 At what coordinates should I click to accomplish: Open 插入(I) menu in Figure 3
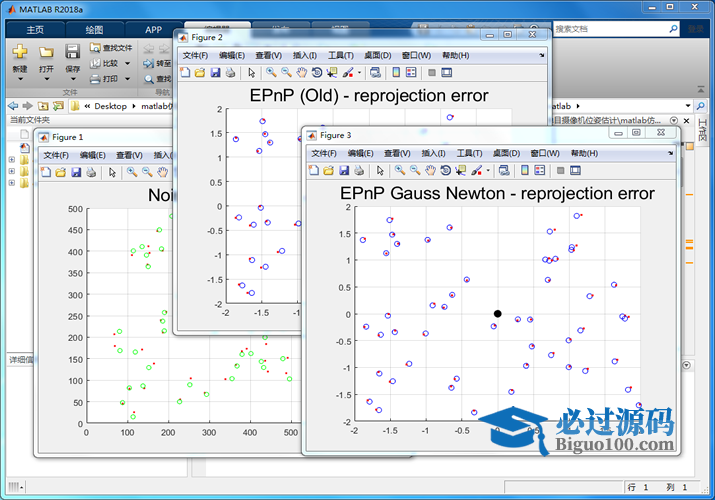click(x=433, y=153)
